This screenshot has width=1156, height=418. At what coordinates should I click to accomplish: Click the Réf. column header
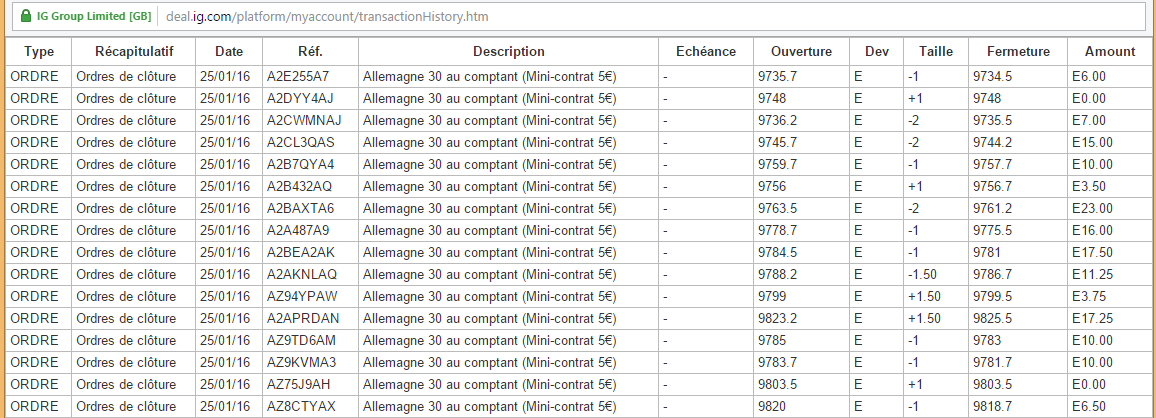click(310, 52)
